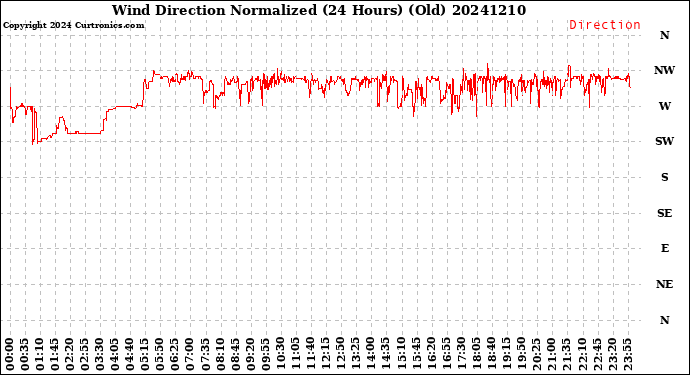This screenshot has height=375, width=690.
Task: Click the 'S' axis label
Action: click(x=664, y=177)
